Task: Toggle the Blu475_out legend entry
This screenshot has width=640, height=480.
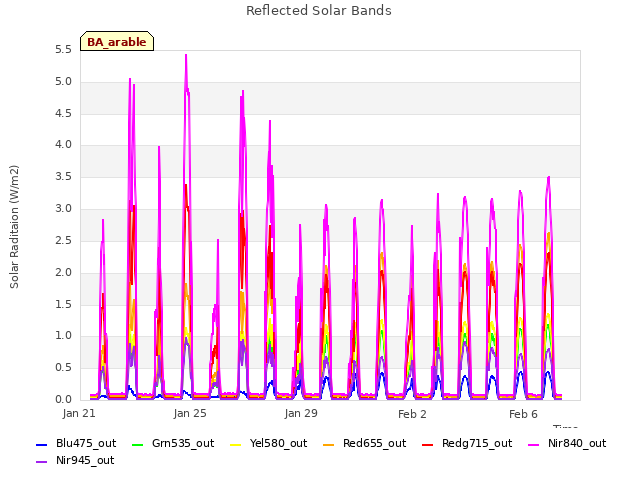Action: [76, 444]
